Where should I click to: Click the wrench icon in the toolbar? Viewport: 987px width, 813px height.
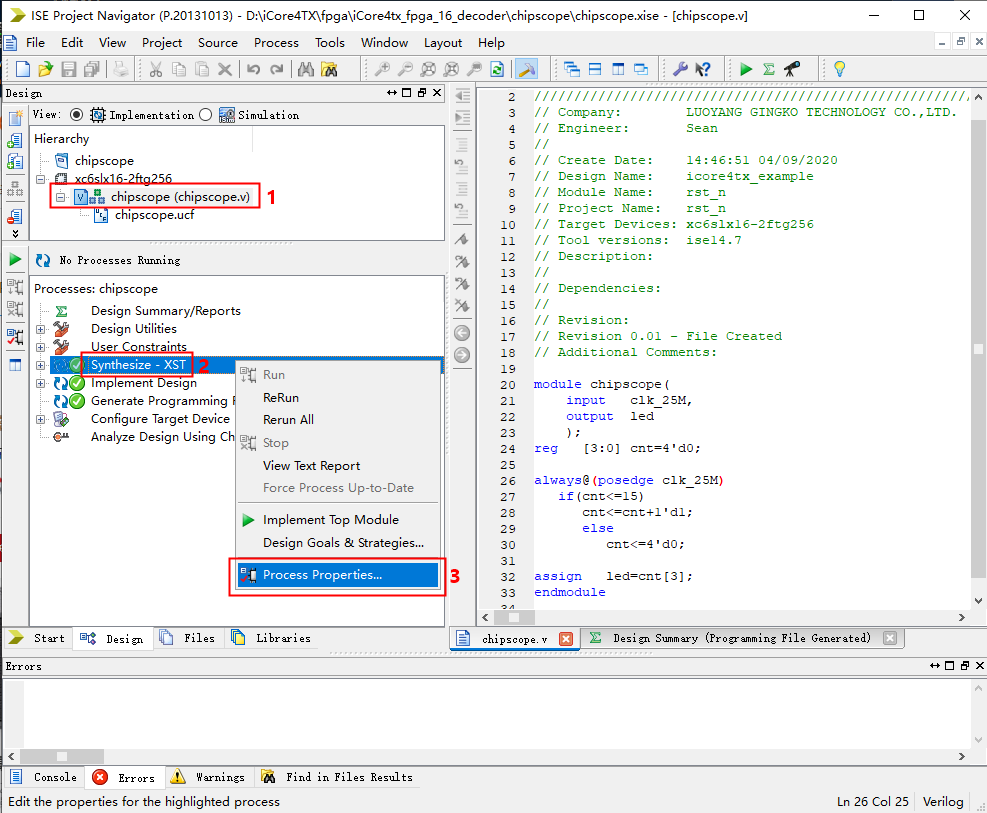point(680,69)
